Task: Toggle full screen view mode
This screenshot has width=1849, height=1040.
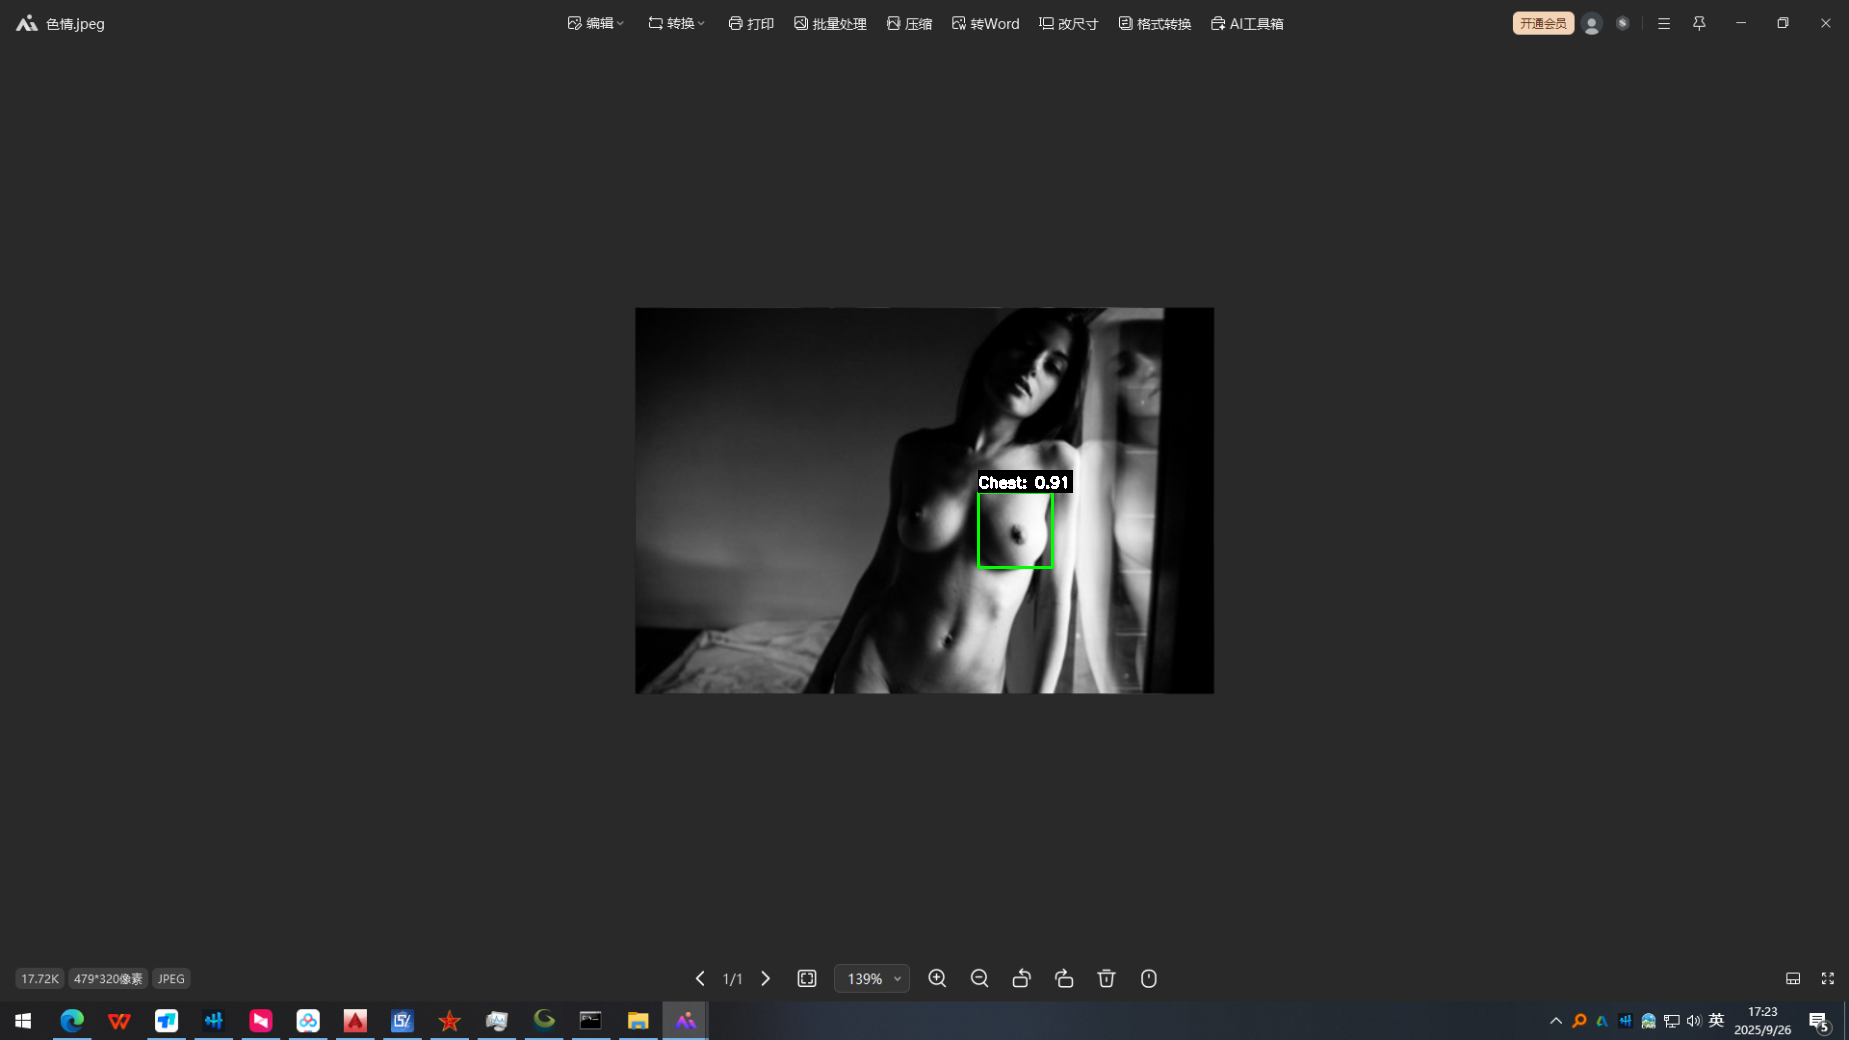Action: click(1827, 978)
